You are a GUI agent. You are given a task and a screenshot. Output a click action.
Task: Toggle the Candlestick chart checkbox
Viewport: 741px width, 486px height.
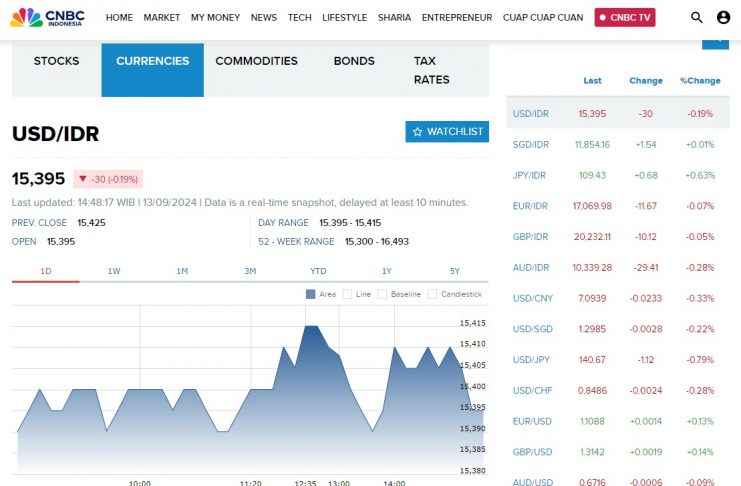pos(432,294)
